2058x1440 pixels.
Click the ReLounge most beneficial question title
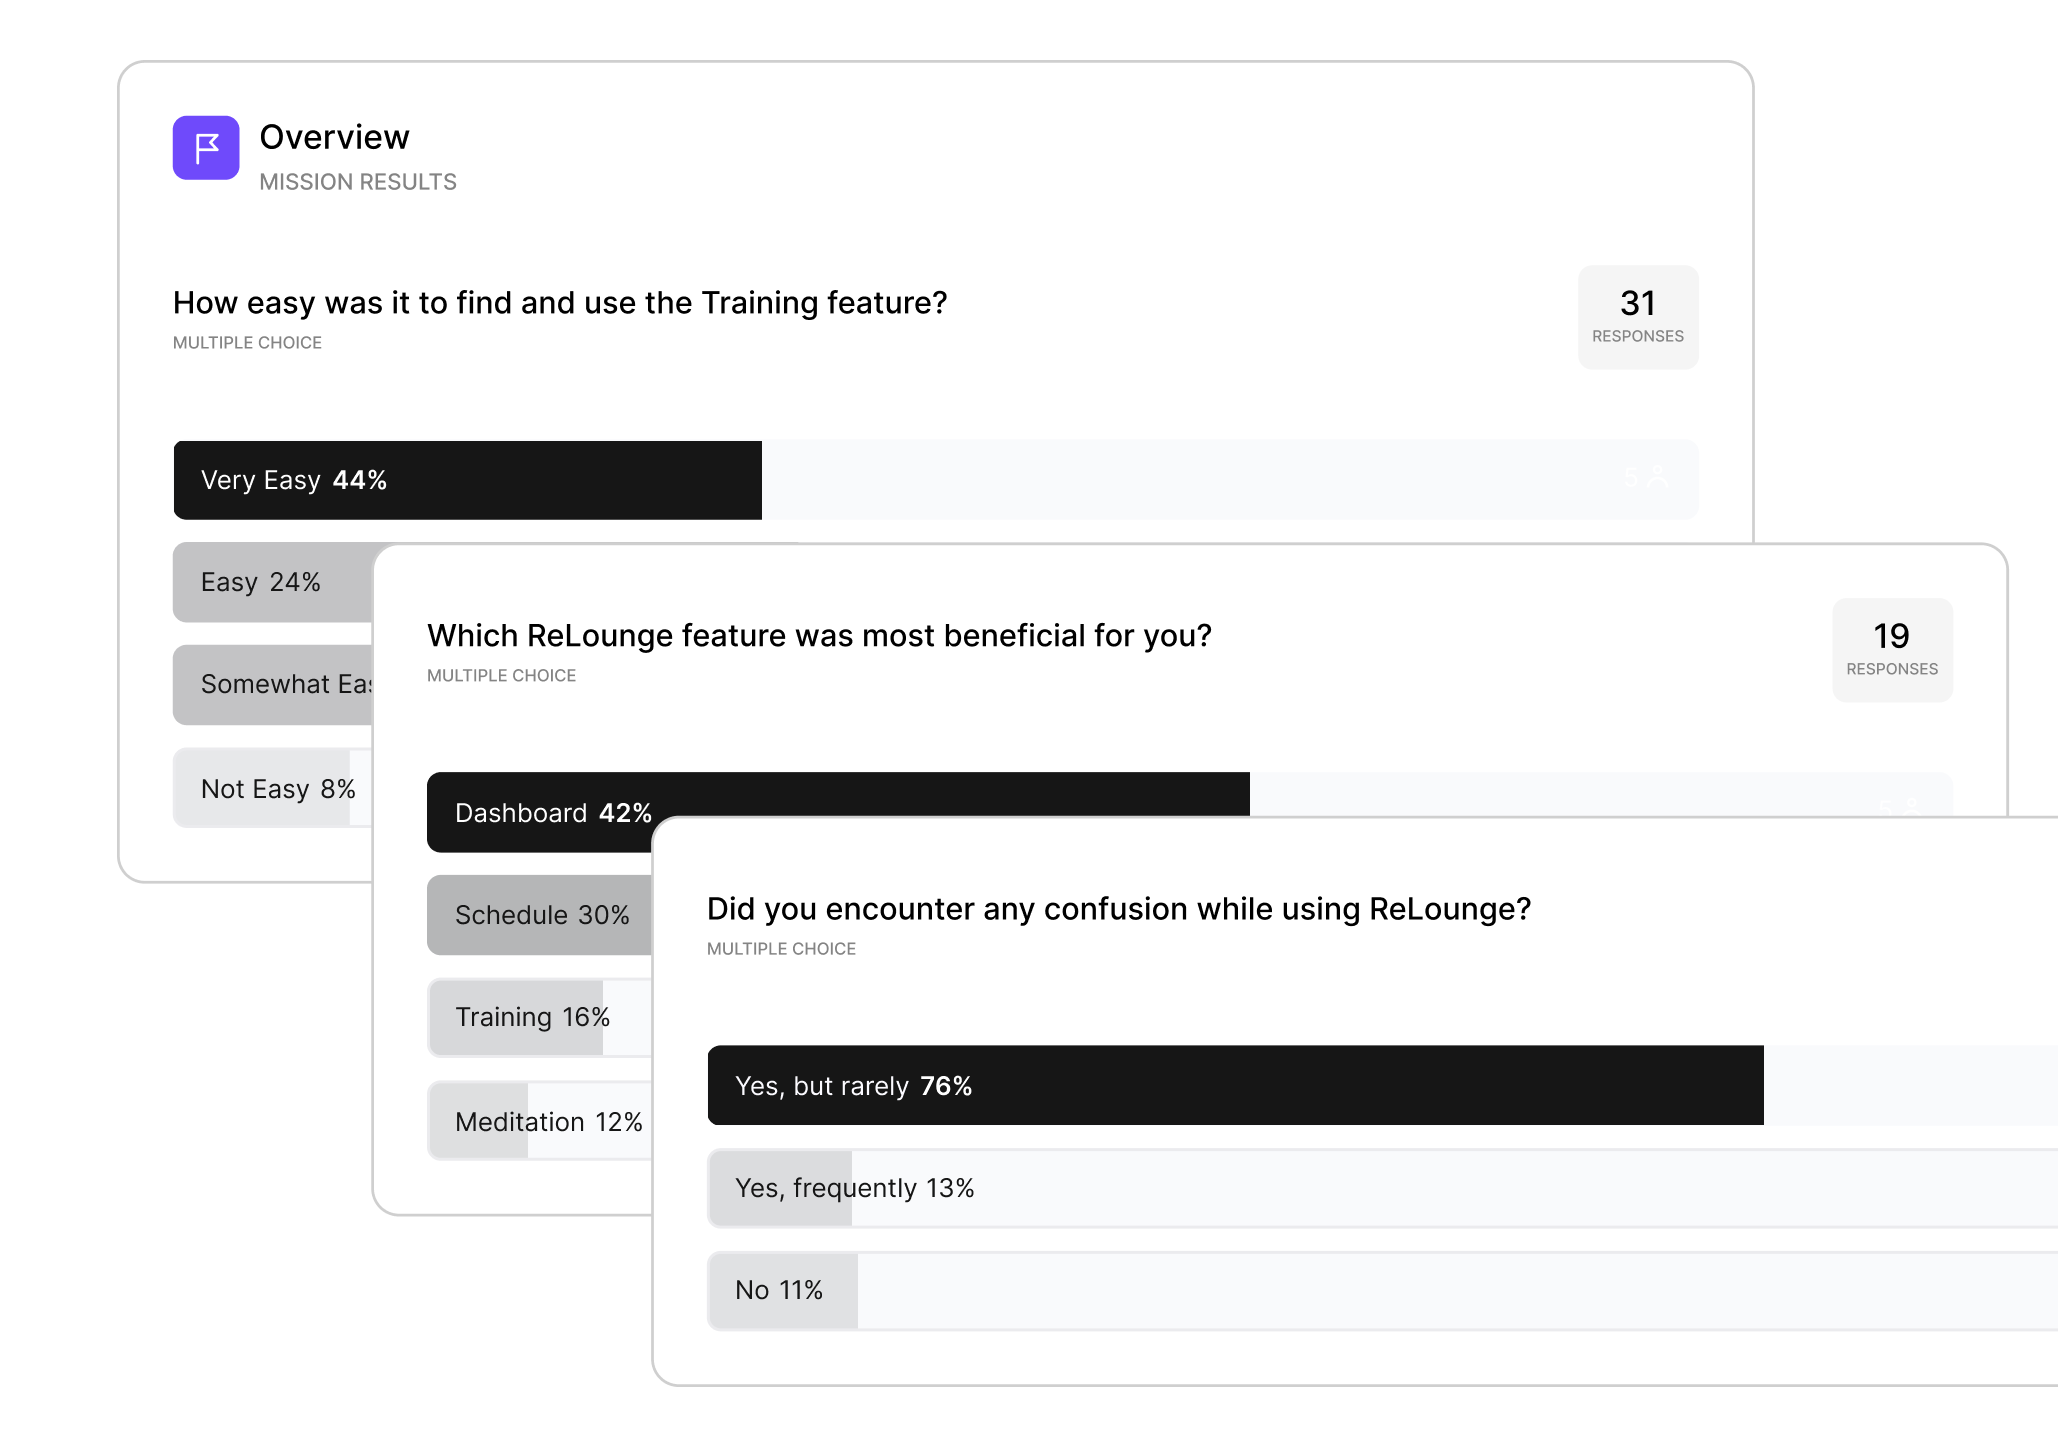pos(819,636)
